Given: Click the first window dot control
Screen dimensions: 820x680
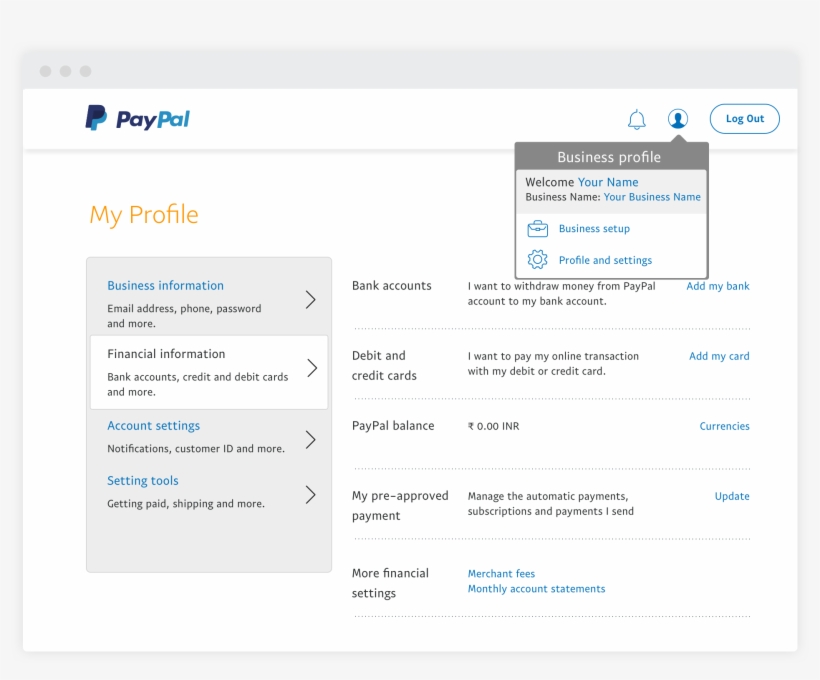Looking at the screenshot, I should pos(44,71).
